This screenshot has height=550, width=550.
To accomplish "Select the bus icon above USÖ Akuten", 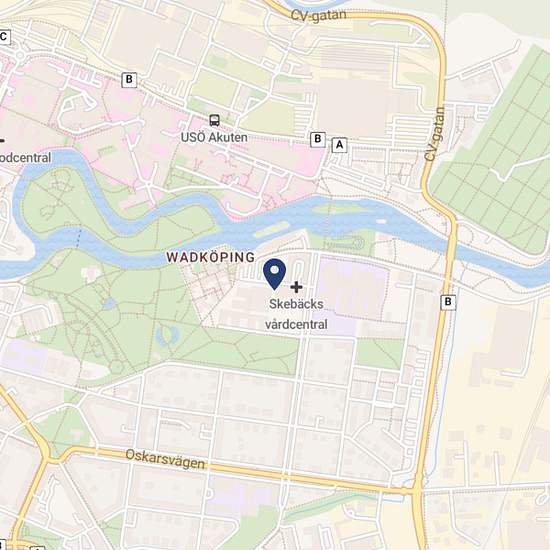I will [214, 120].
